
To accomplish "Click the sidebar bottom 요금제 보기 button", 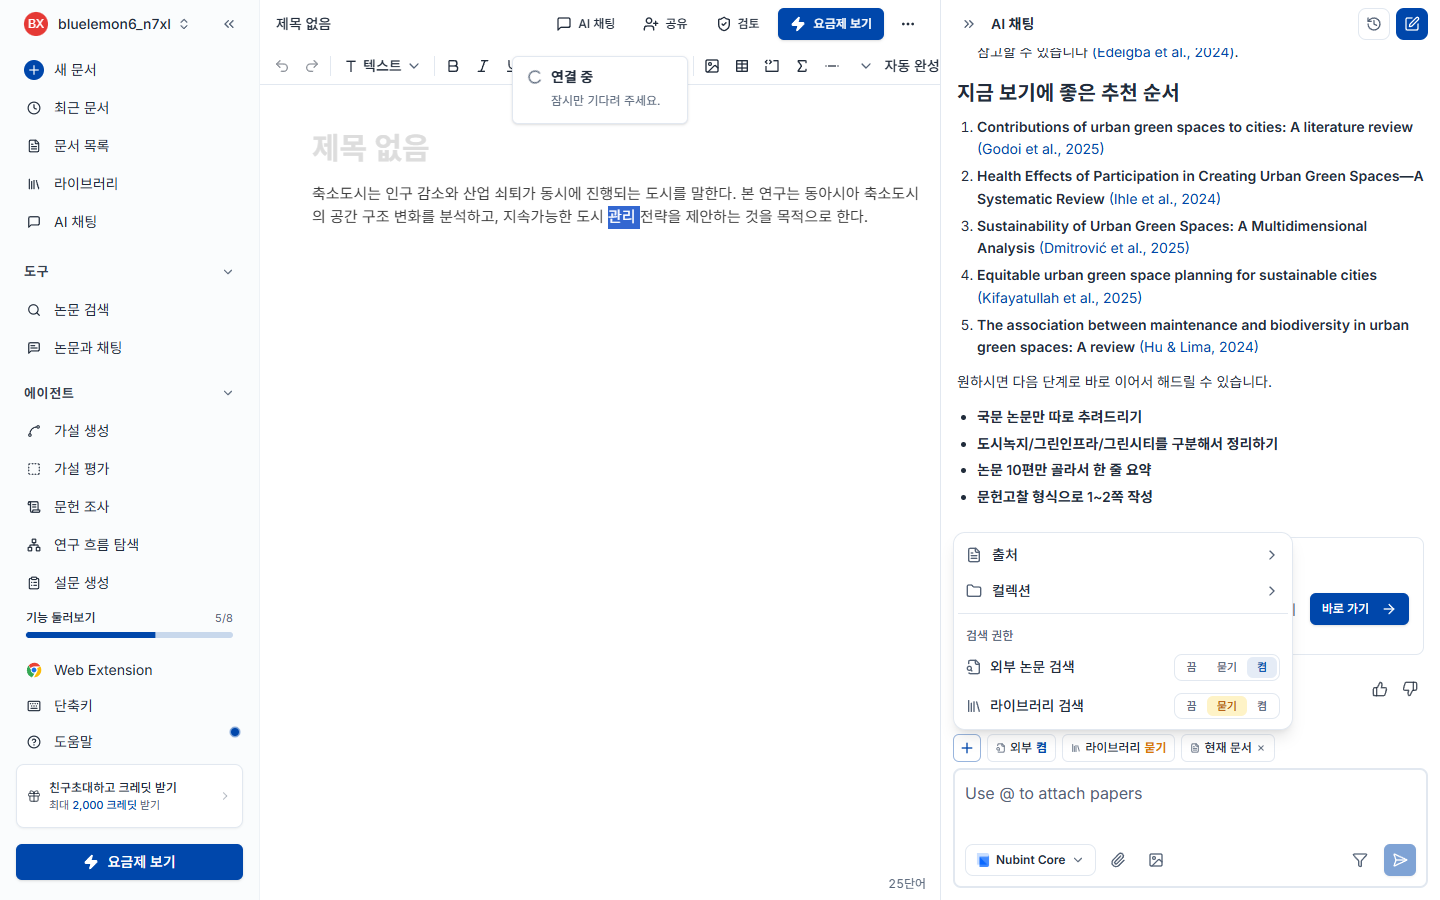I will (x=129, y=862).
